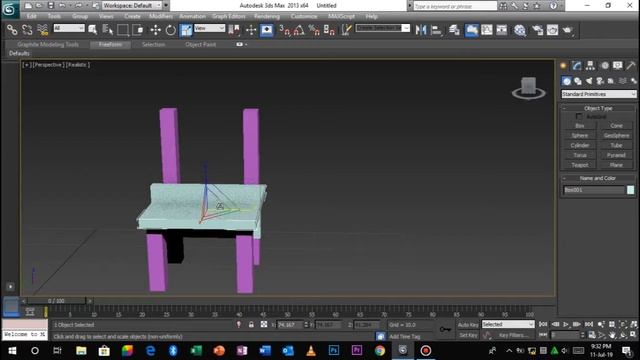This screenshot has height=360, width=640.
Task: Click the Cylinder primitive button
Action: coord(580,145)
